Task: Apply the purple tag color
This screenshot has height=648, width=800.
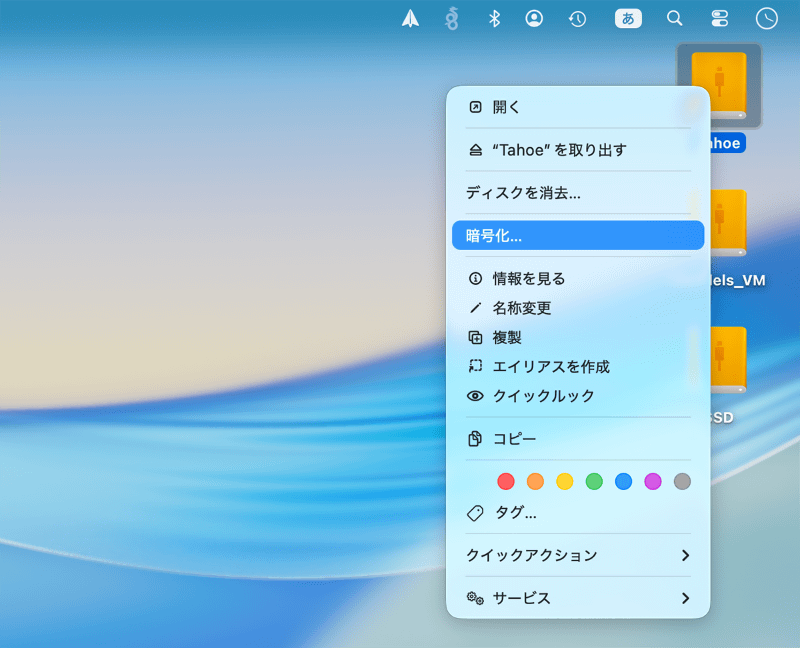Action: 653,481
